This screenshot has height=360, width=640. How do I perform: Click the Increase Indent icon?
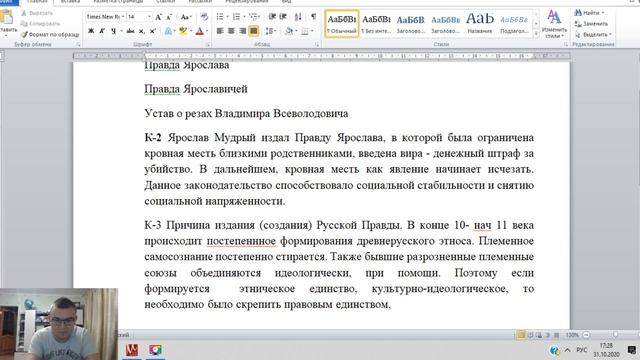(x=283, y=17)
